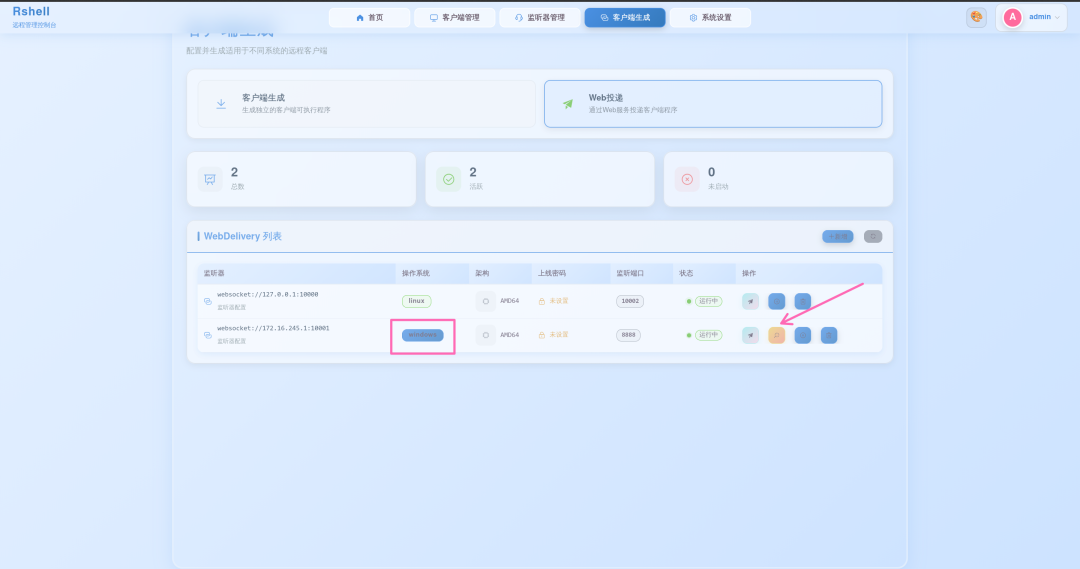This screenshot has width=1080, height=569.
Task: Click last action icon in windows row
Action: pyautogui.click(x=829, y=335)
